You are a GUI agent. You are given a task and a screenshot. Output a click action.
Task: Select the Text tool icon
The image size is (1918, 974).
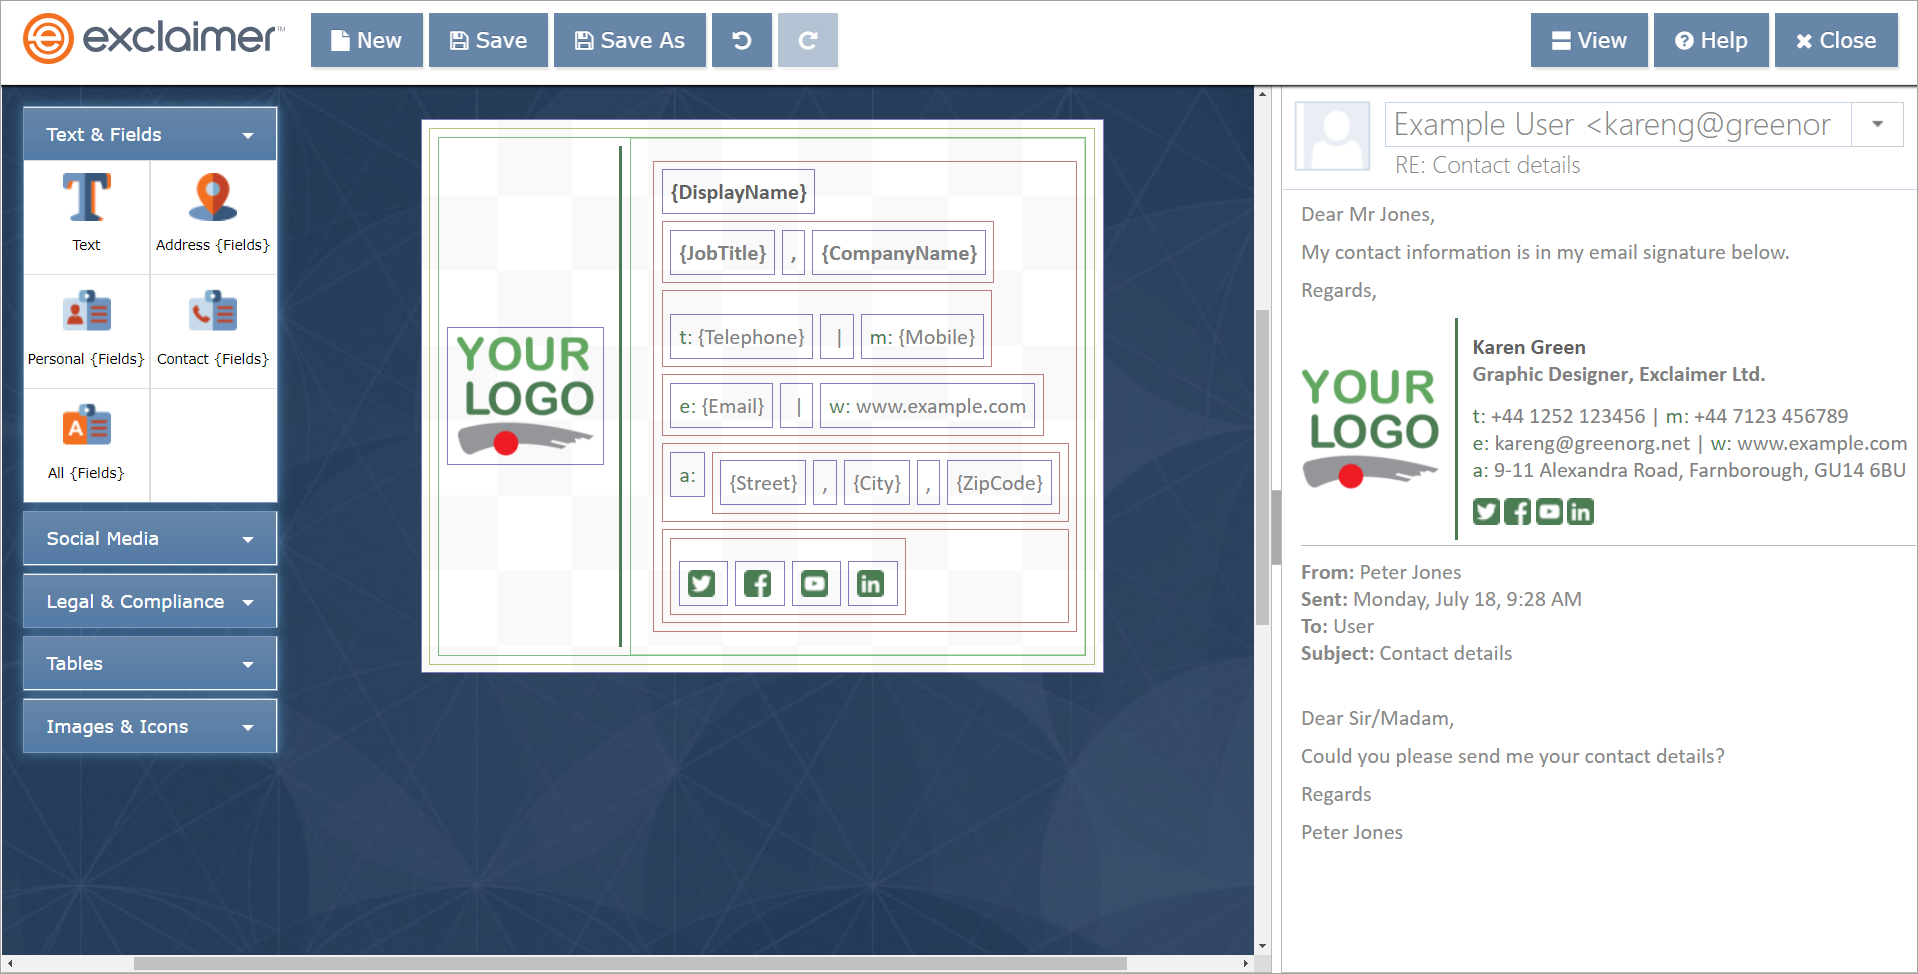click(86, 198)
